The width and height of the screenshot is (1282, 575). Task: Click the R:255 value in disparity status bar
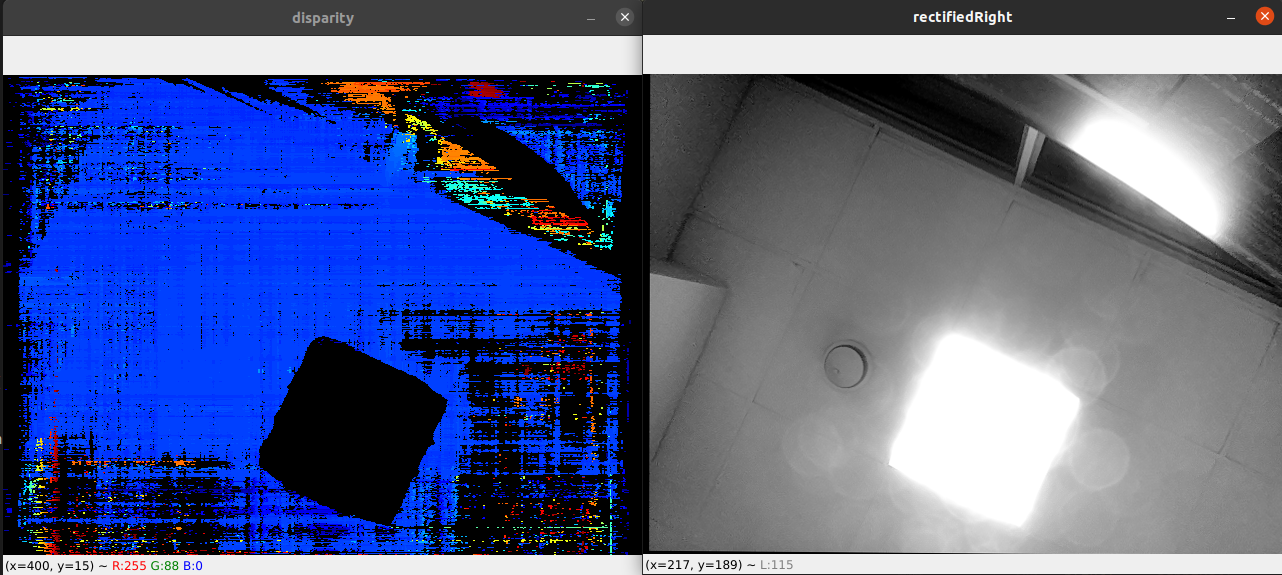coord(129,566)
